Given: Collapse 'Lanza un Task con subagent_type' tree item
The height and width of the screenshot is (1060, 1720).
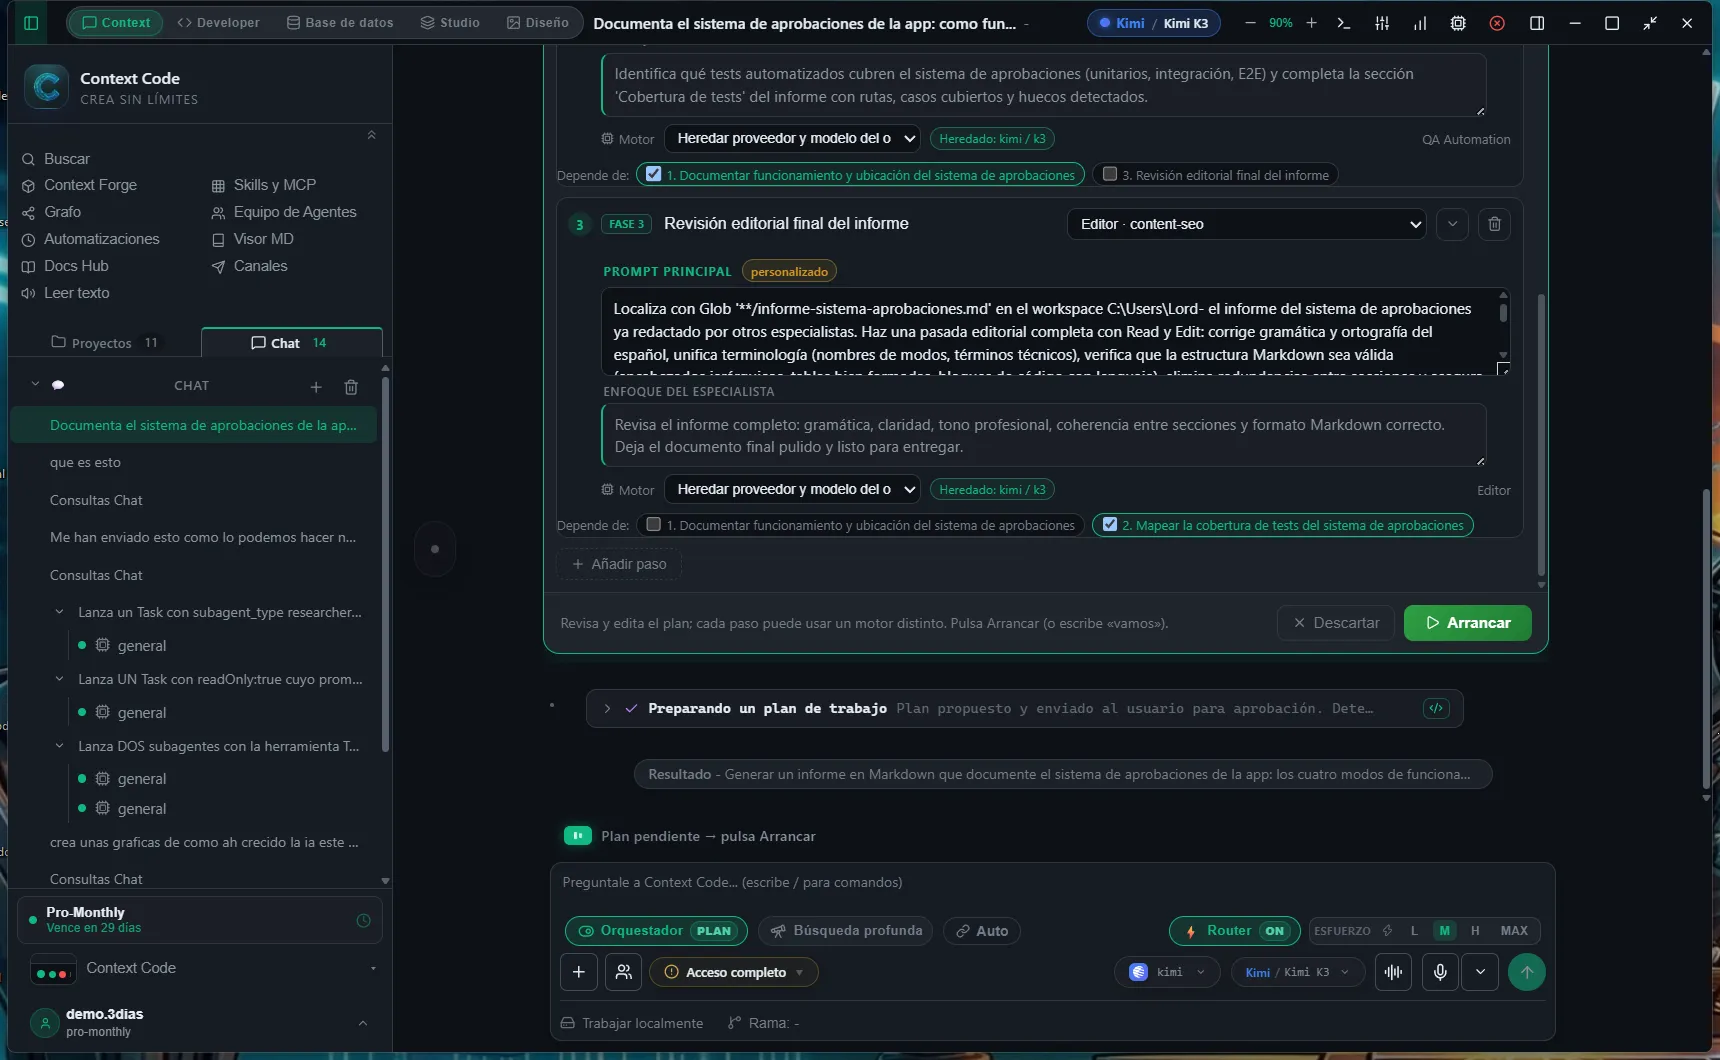Looking at the screenshot, I should pyautogui.click(x=59, y=612).
